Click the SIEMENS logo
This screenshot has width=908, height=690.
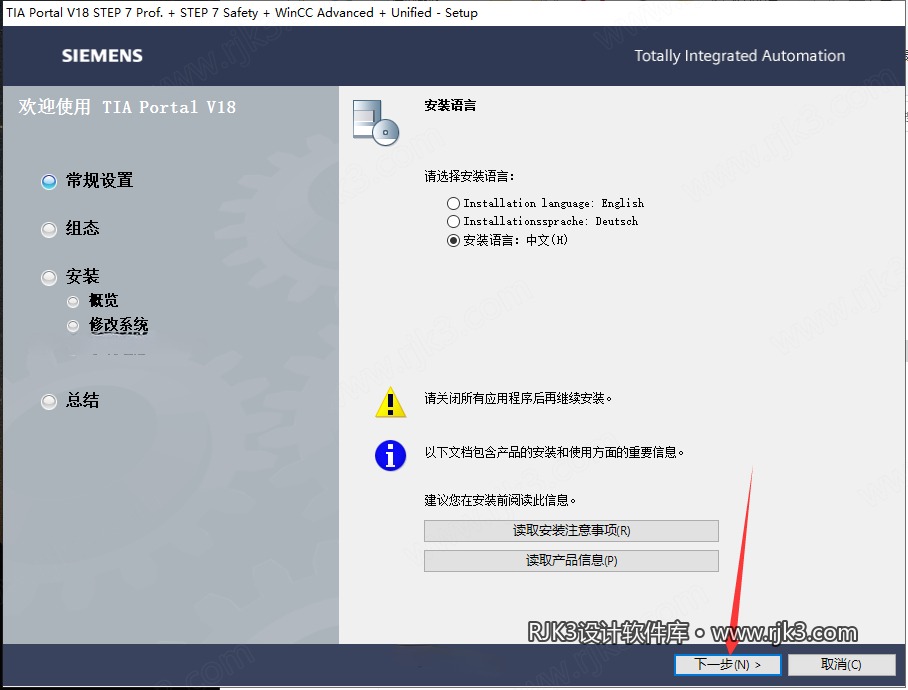102,56
